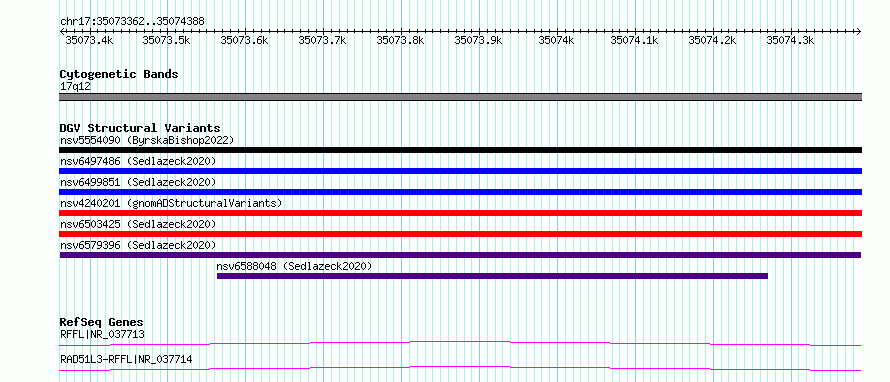890x382 pixels.
Task: Click the Cytogenetic Bands track title
Action: click(x=119, y=74)
